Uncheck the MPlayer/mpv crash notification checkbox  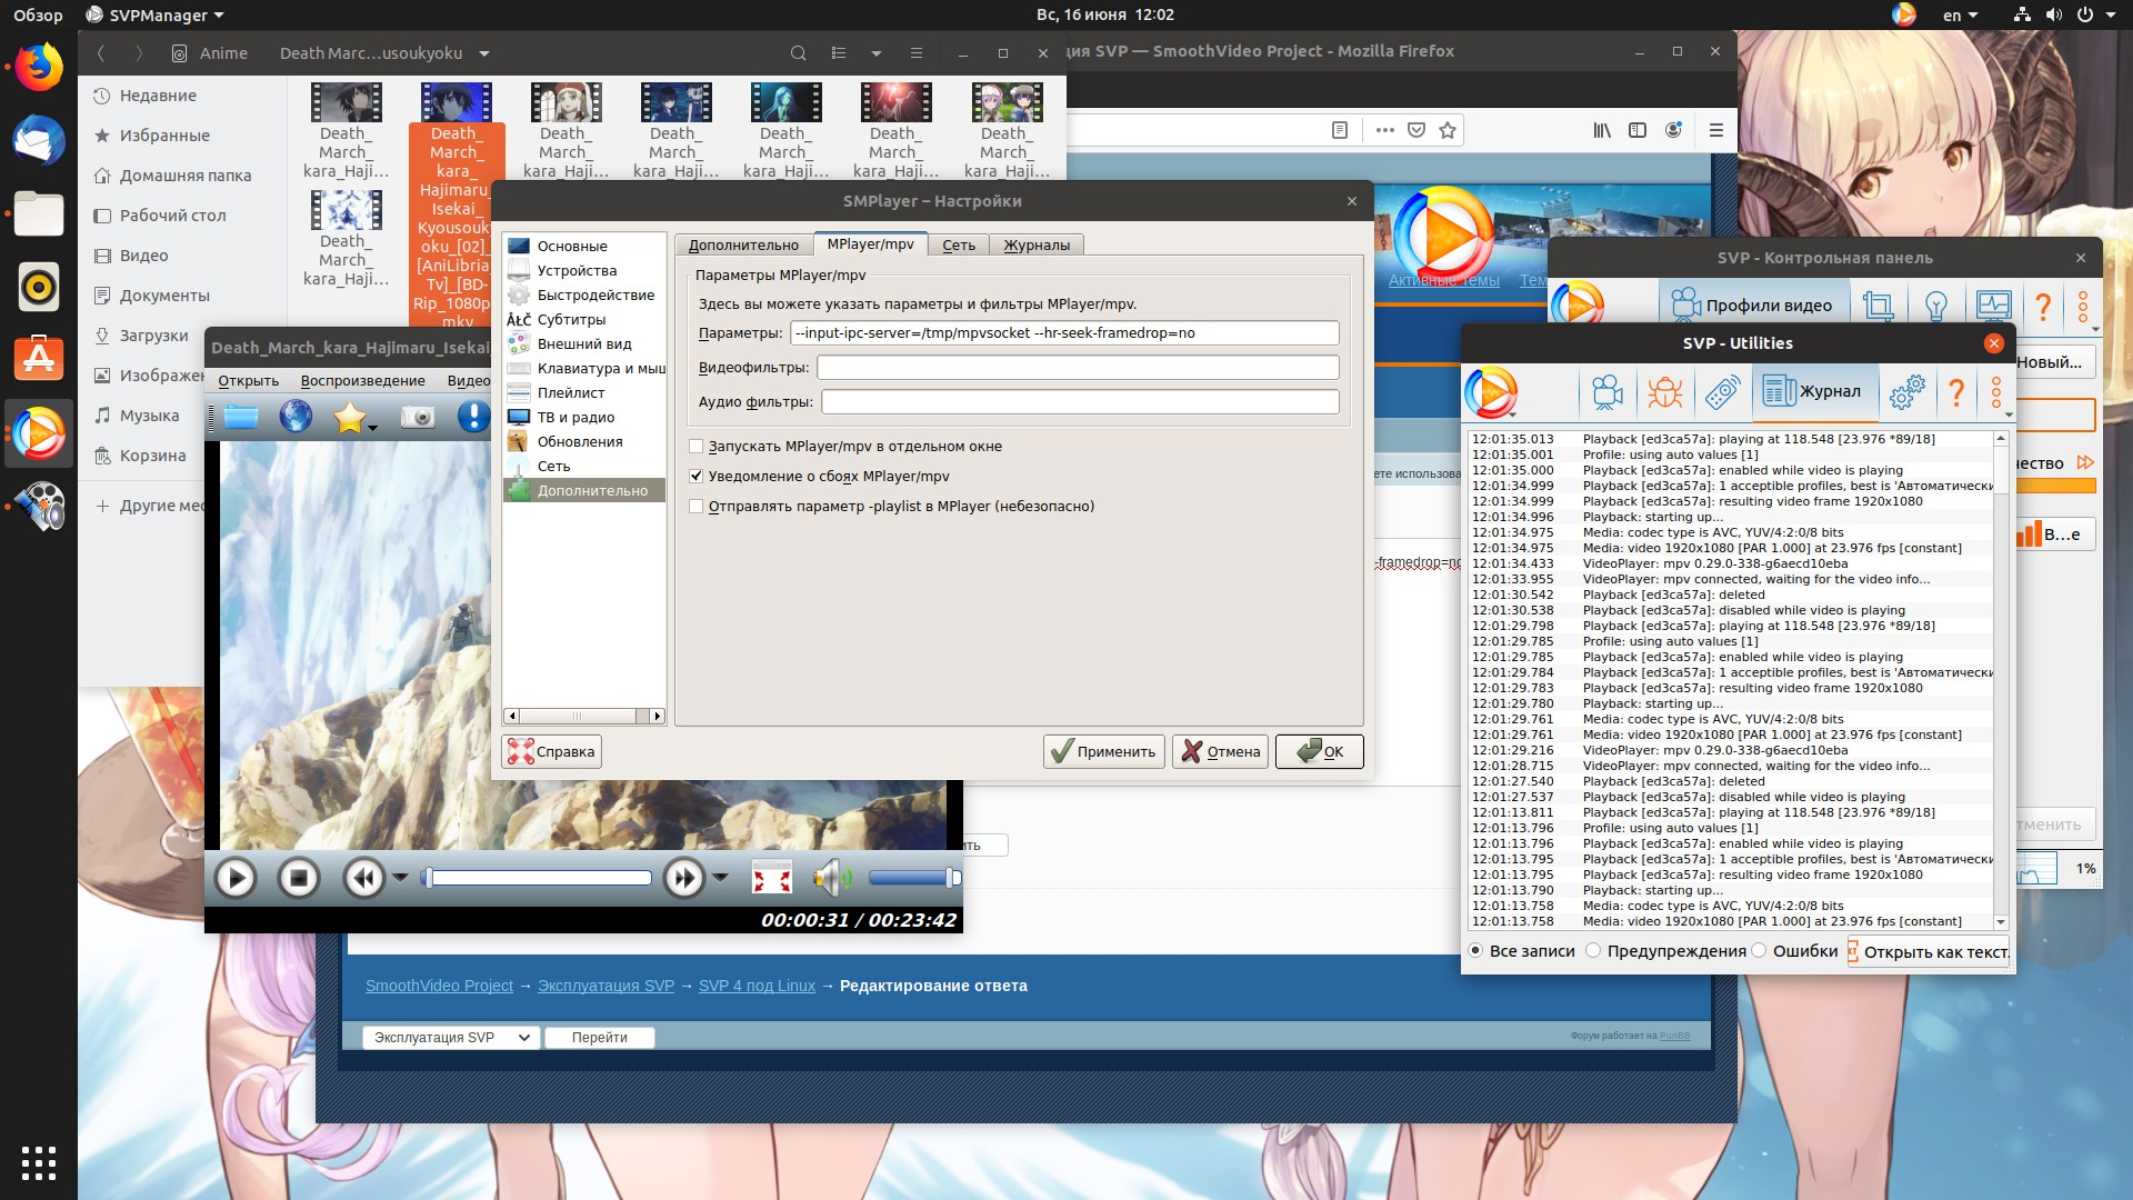(697, 476)
